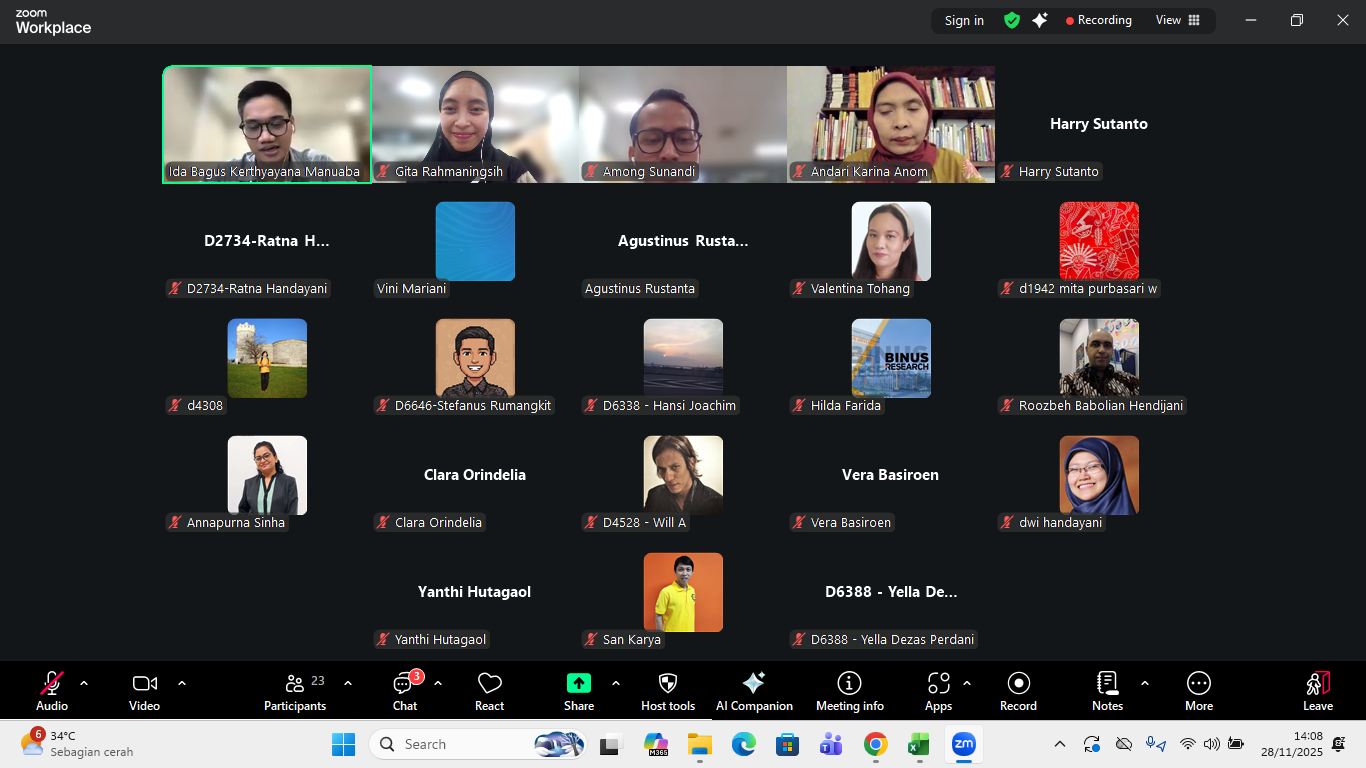The width and height of the screenshot is (1366, 768).
Task: Open Host tools shield icon
Action: pyautogui.click(x=668, y=691)
